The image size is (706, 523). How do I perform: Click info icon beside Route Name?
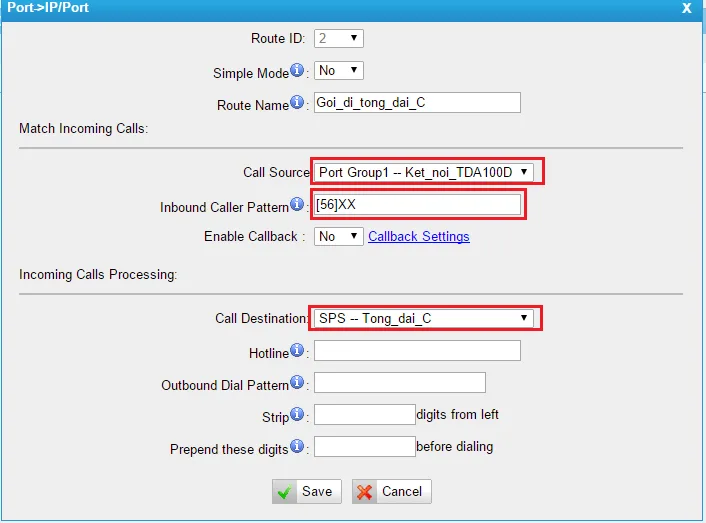tap(297, 104)
